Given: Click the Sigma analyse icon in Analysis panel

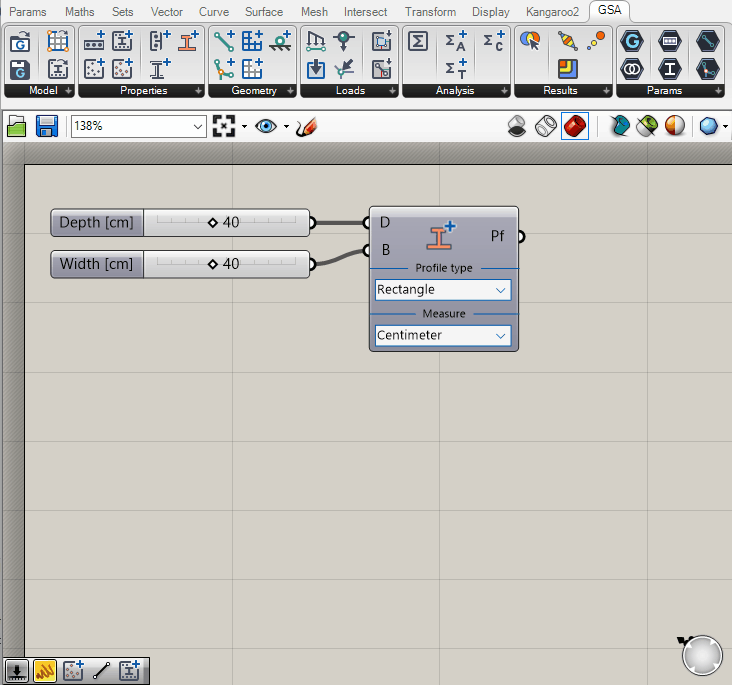Looking at the screenshot, I should pos(420,41).
